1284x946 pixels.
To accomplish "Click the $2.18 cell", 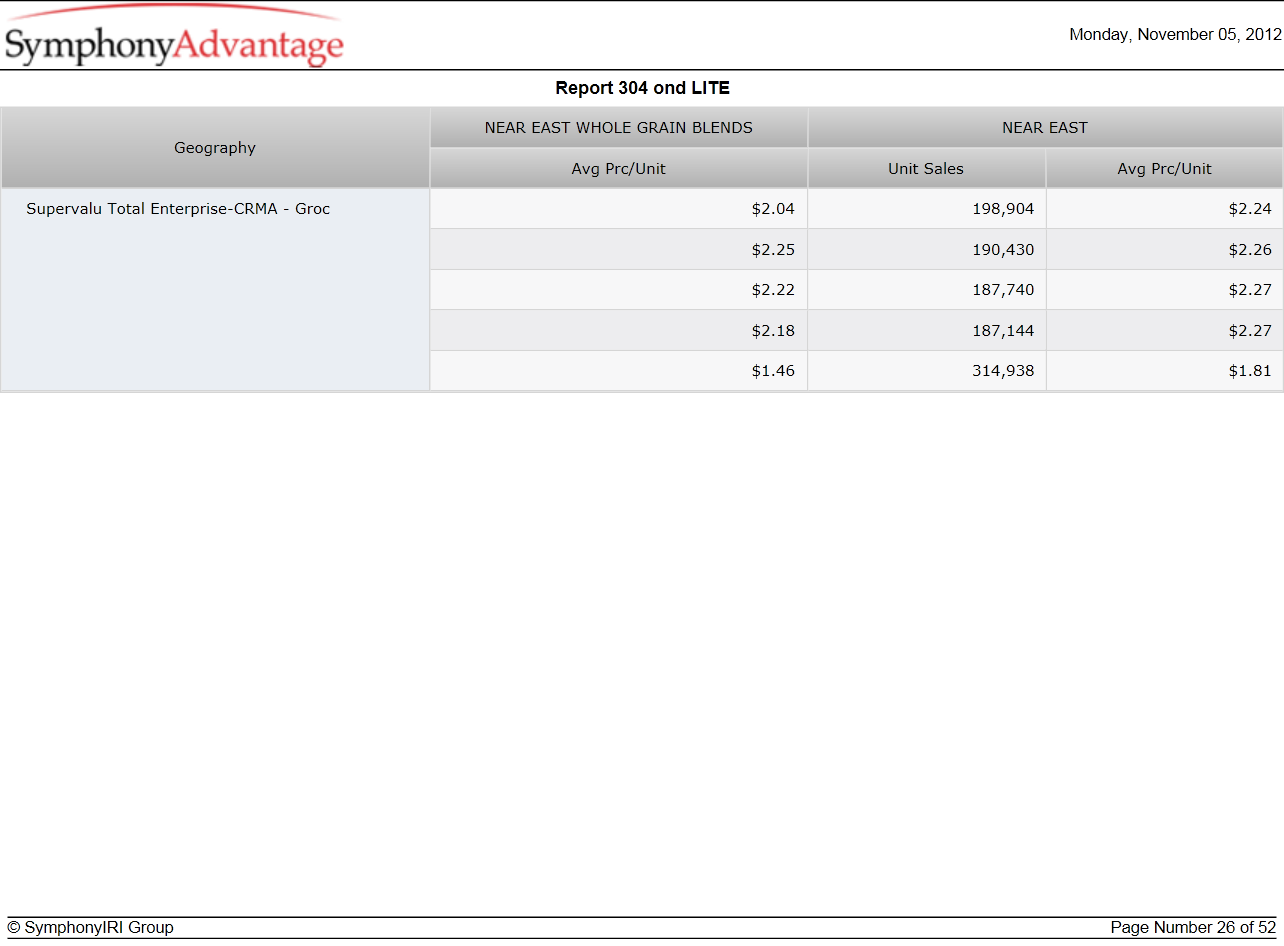I will [x=619, y=330].
